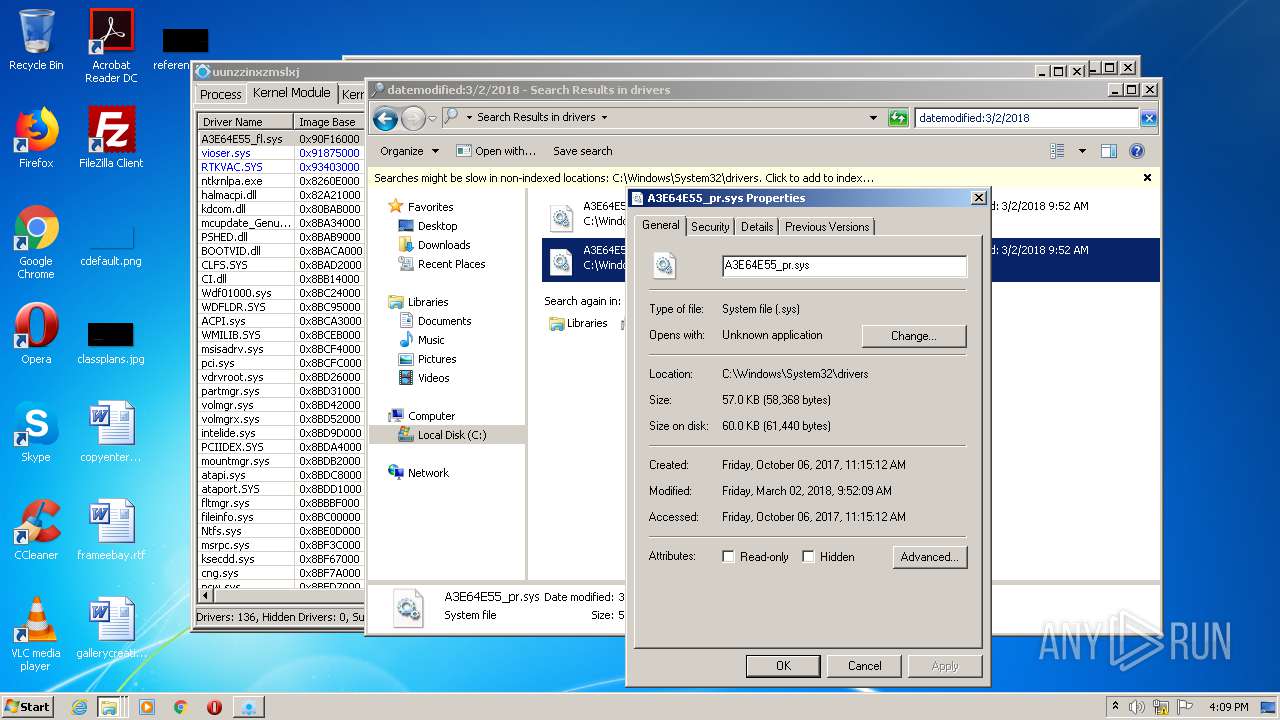Click Internet Explorer in the taskbar
The height and width of the screenshot is (720, 1280).
pos(79,707)
